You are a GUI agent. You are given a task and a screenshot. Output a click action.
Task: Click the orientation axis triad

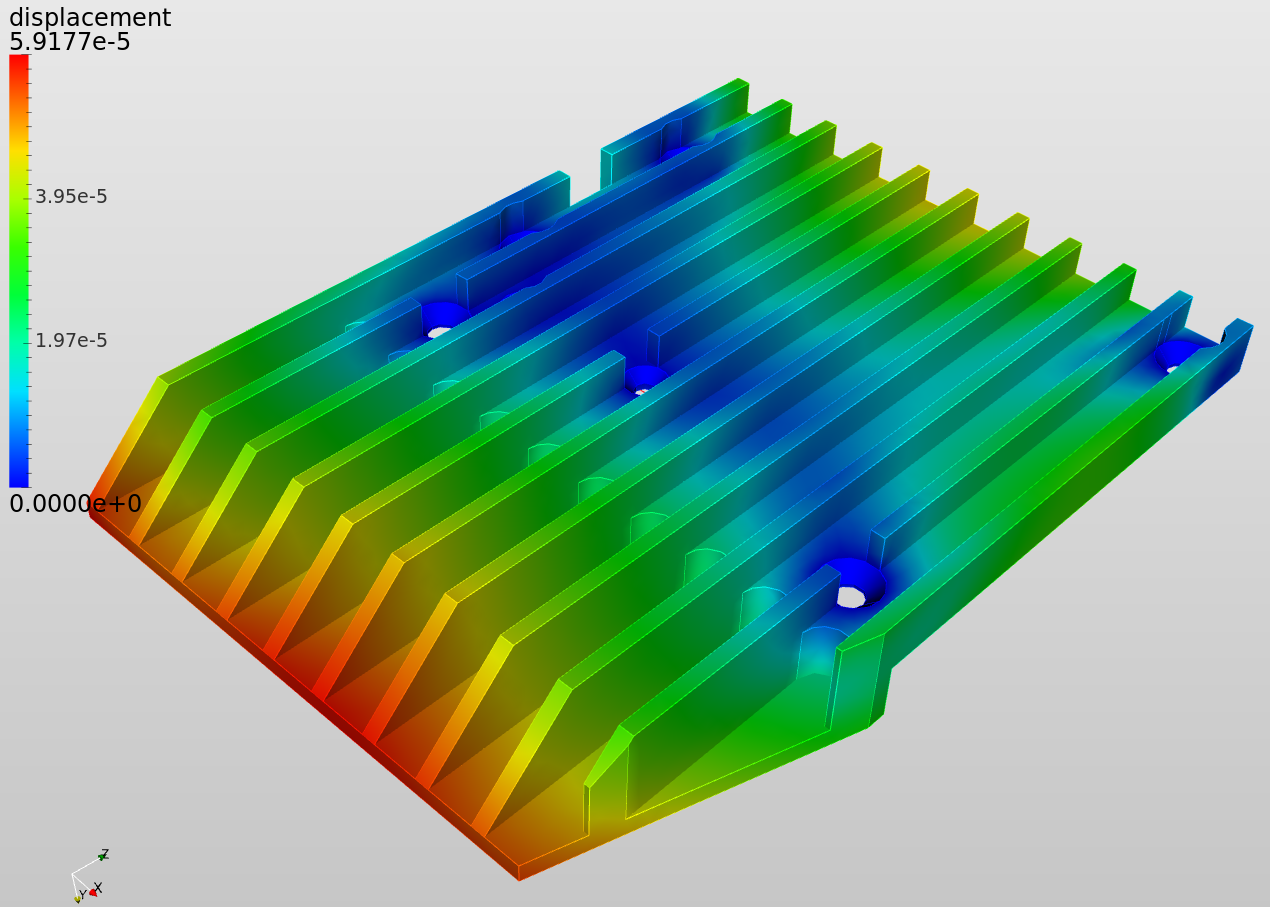click(89, 876)
